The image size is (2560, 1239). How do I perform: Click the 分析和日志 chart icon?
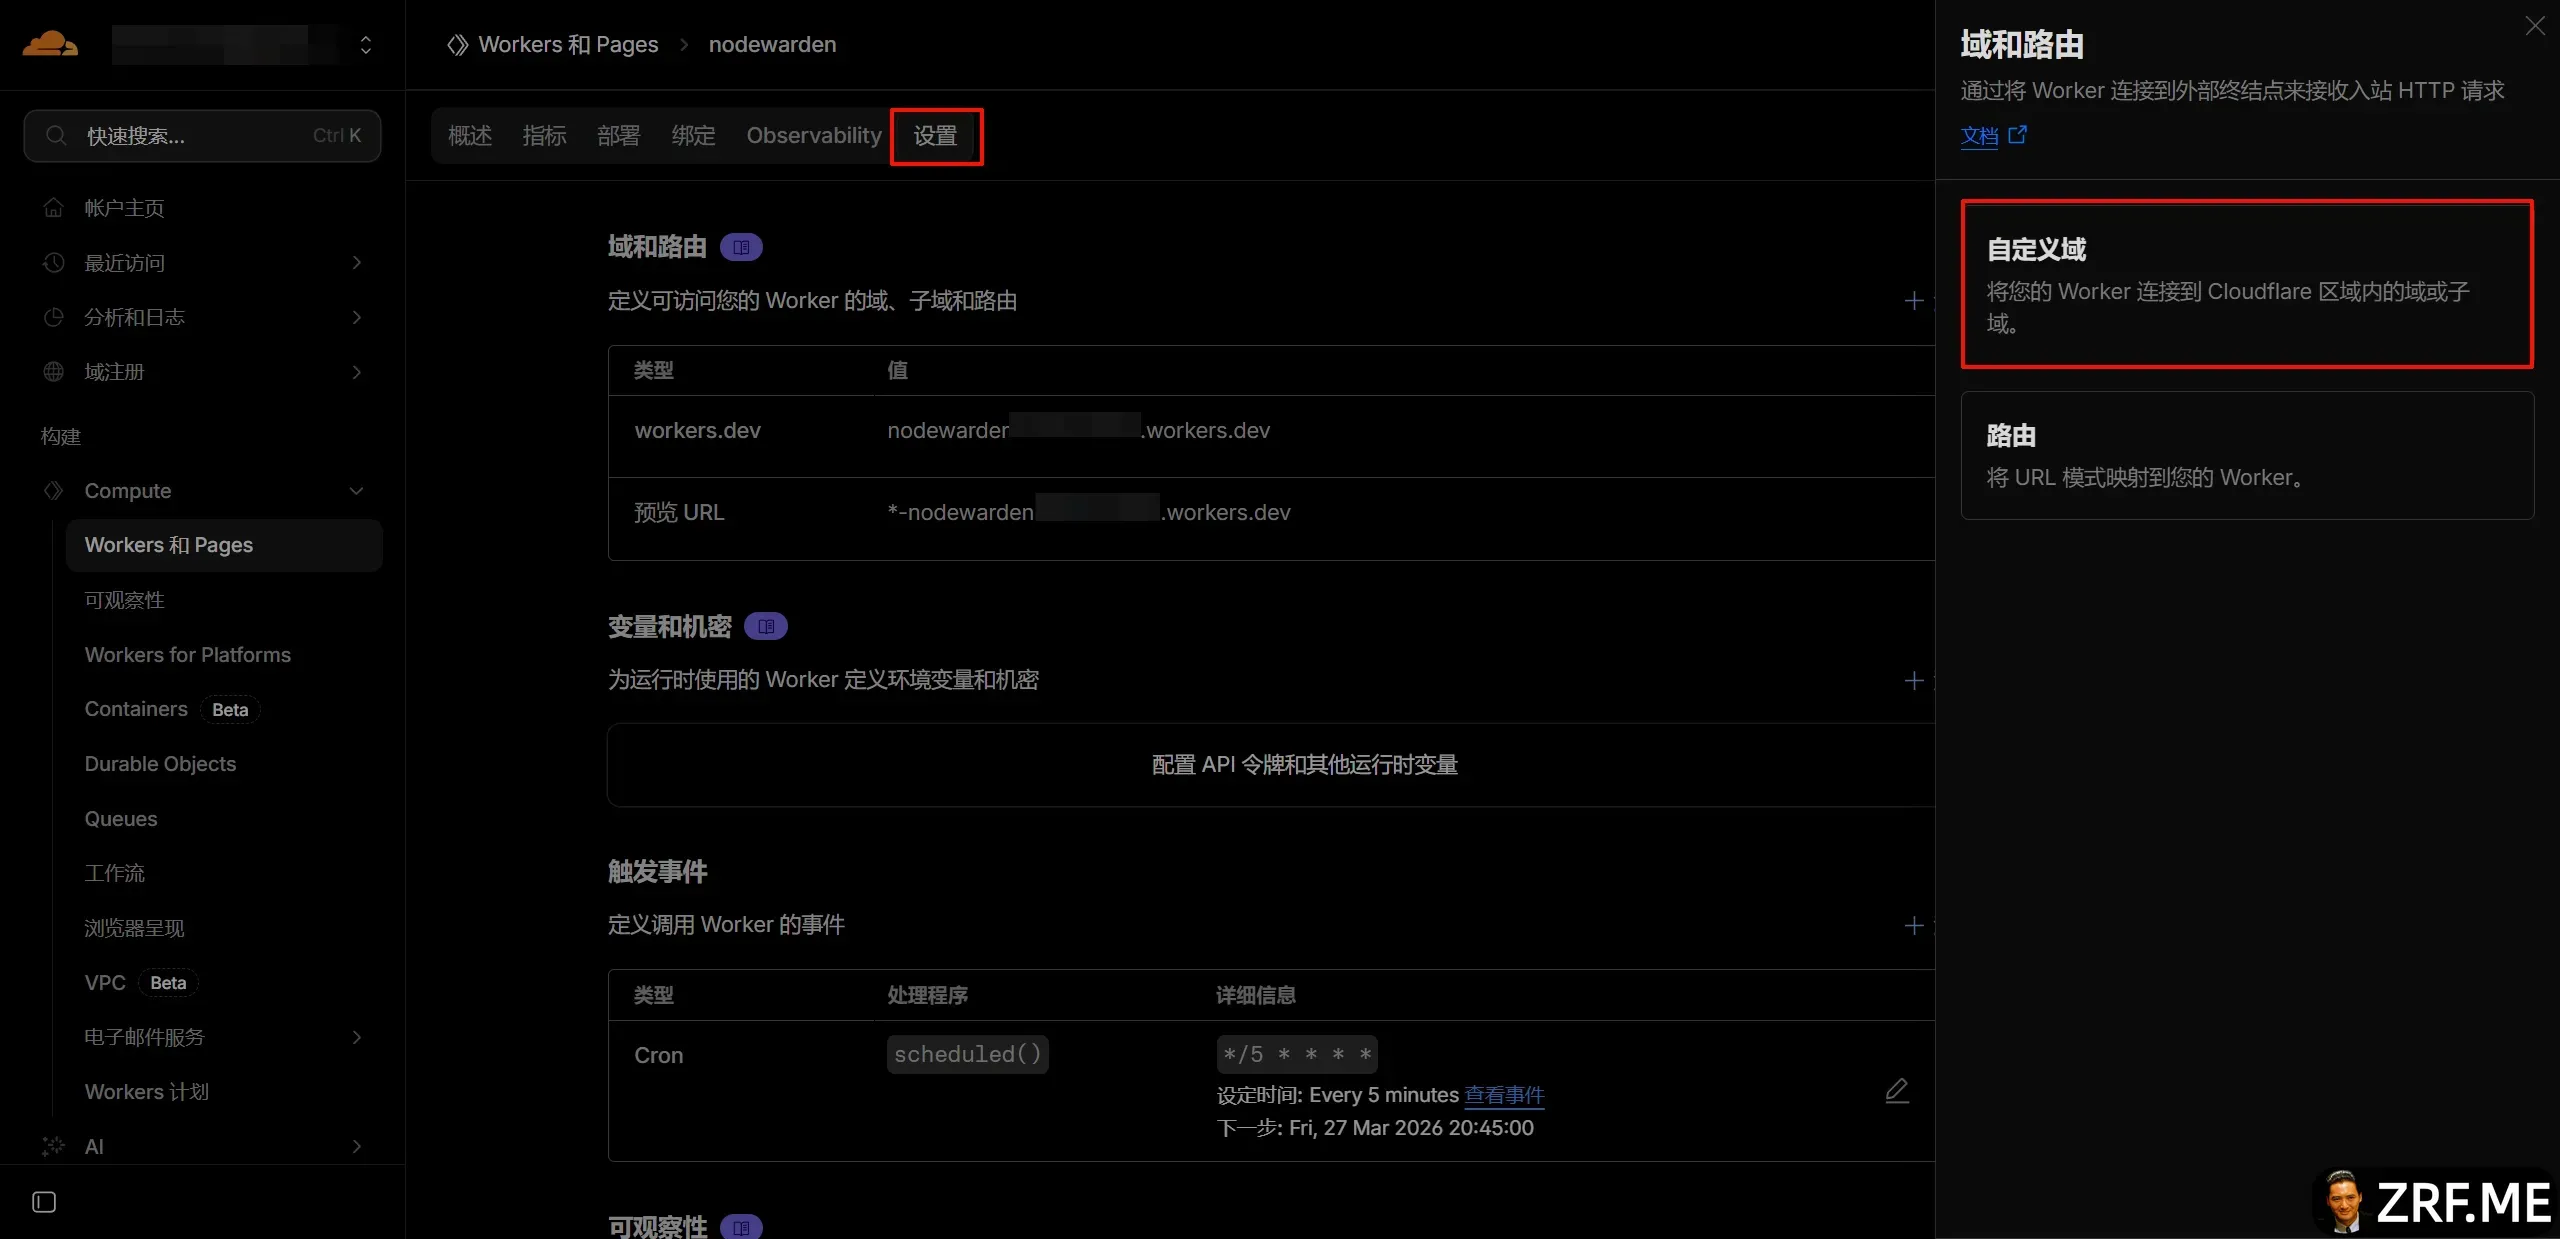point(54,317)
